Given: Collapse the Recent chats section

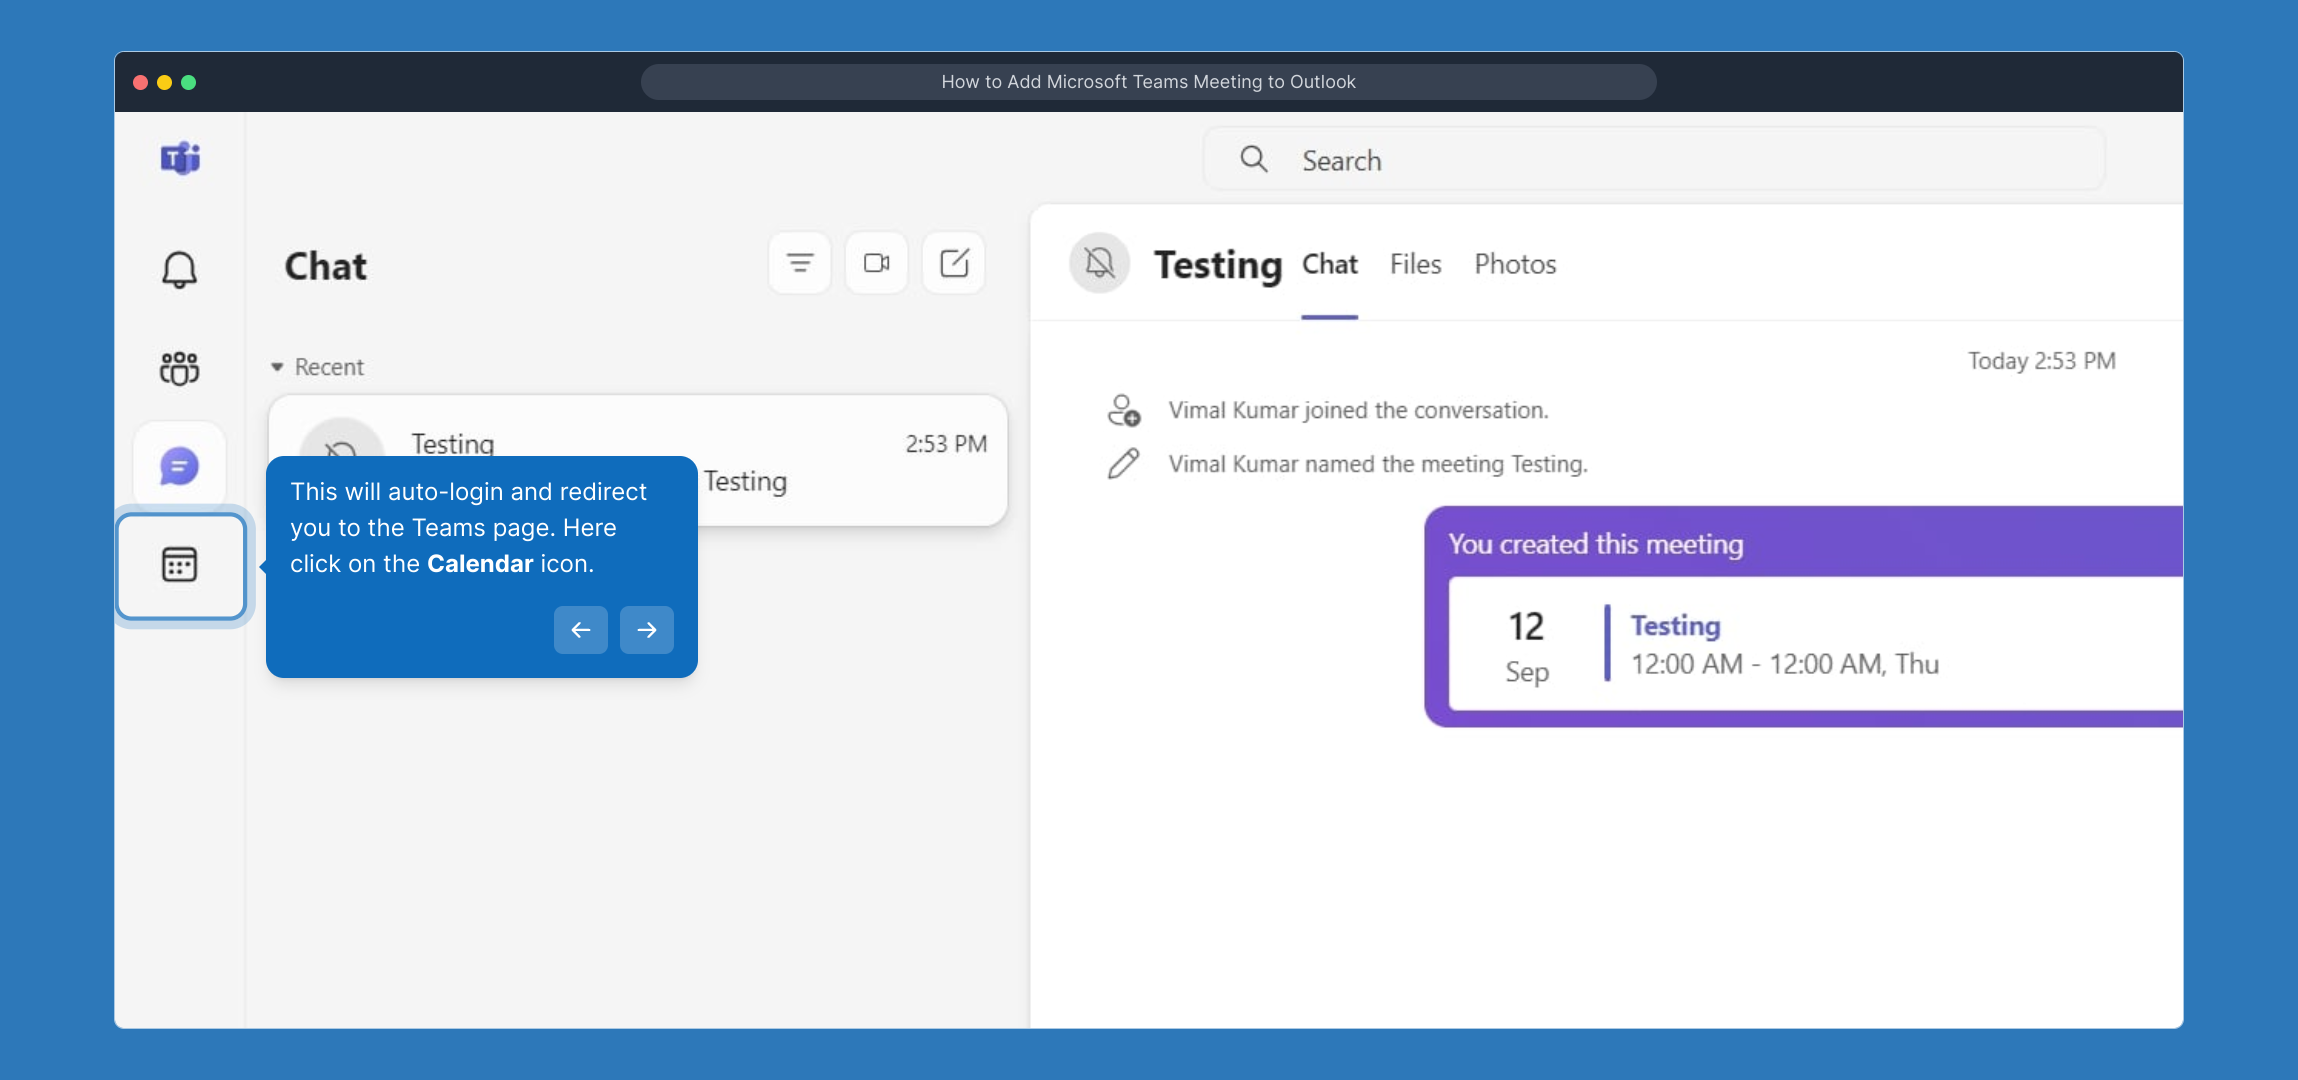Looking at the screenshot, I should tap(278, 367).
